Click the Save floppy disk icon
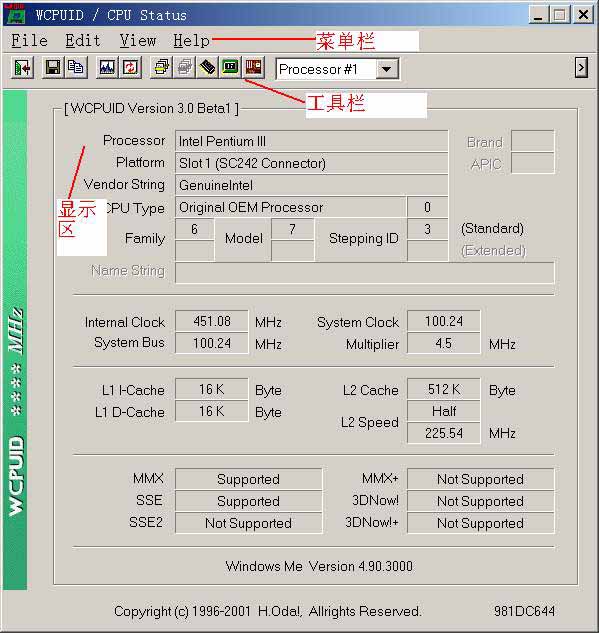This screenshot has height=633, width=599. pos(53,67)
